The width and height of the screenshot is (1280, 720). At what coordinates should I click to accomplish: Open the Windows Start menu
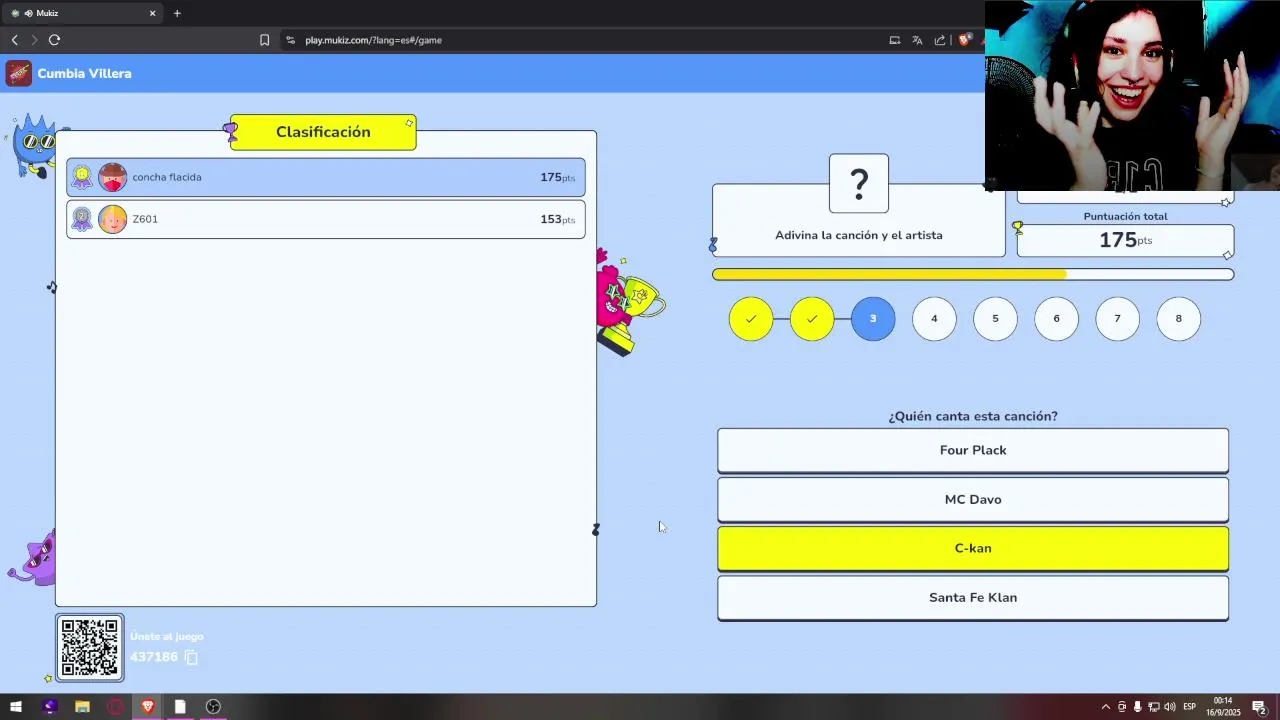click(16, 707)
